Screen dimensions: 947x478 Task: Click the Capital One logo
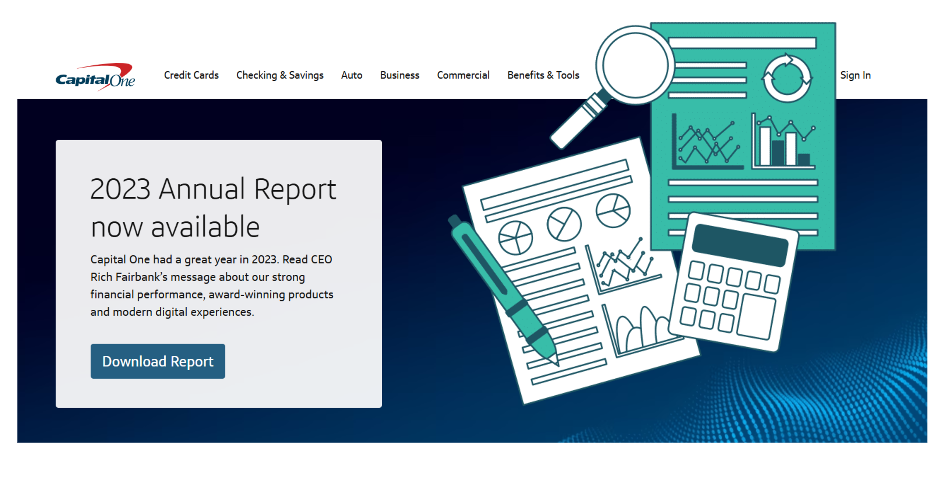click(x=95, y=77)
